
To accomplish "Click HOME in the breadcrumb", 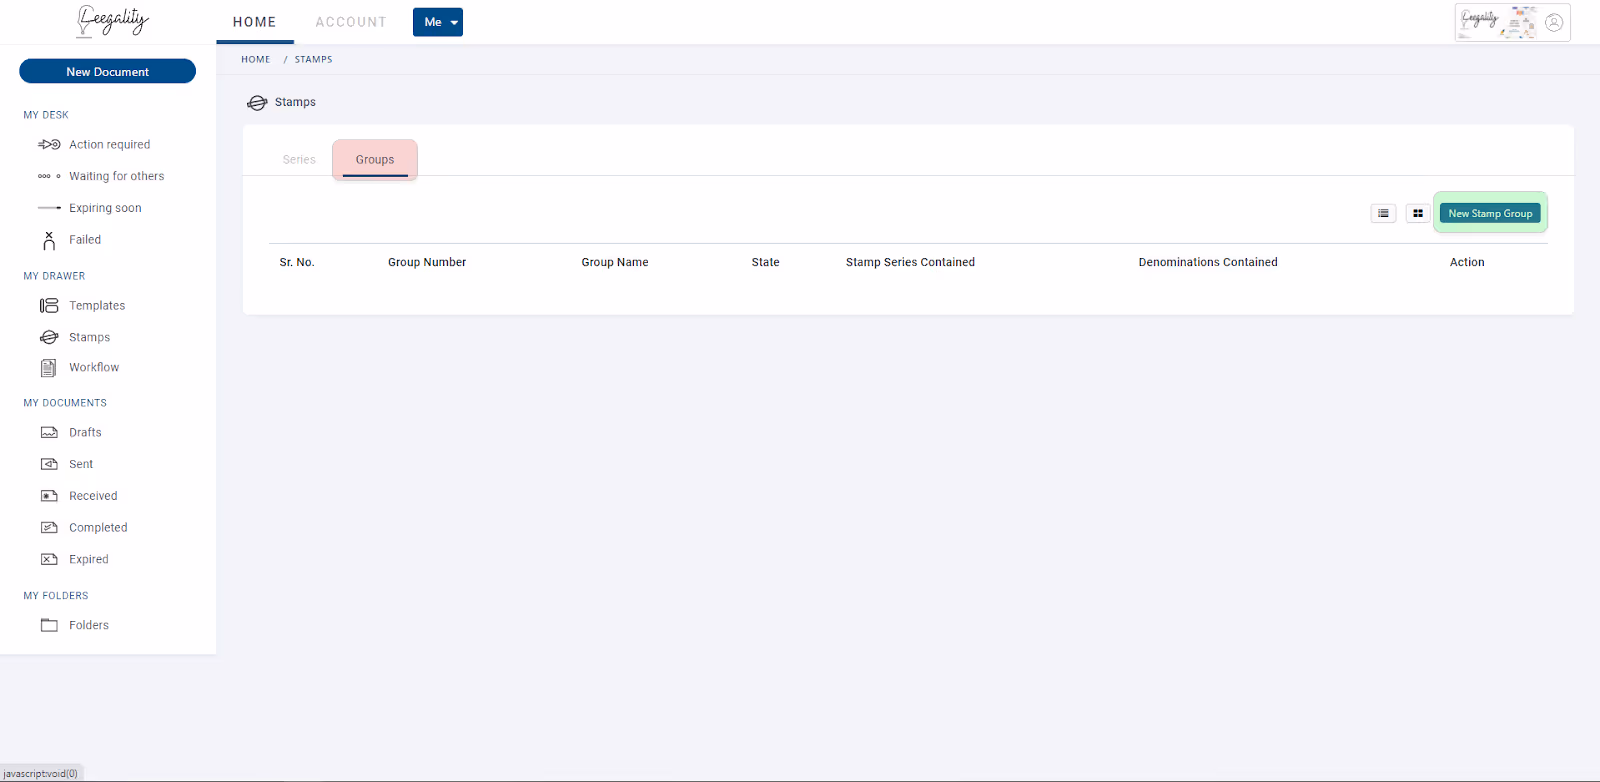I will click(256, 60).
